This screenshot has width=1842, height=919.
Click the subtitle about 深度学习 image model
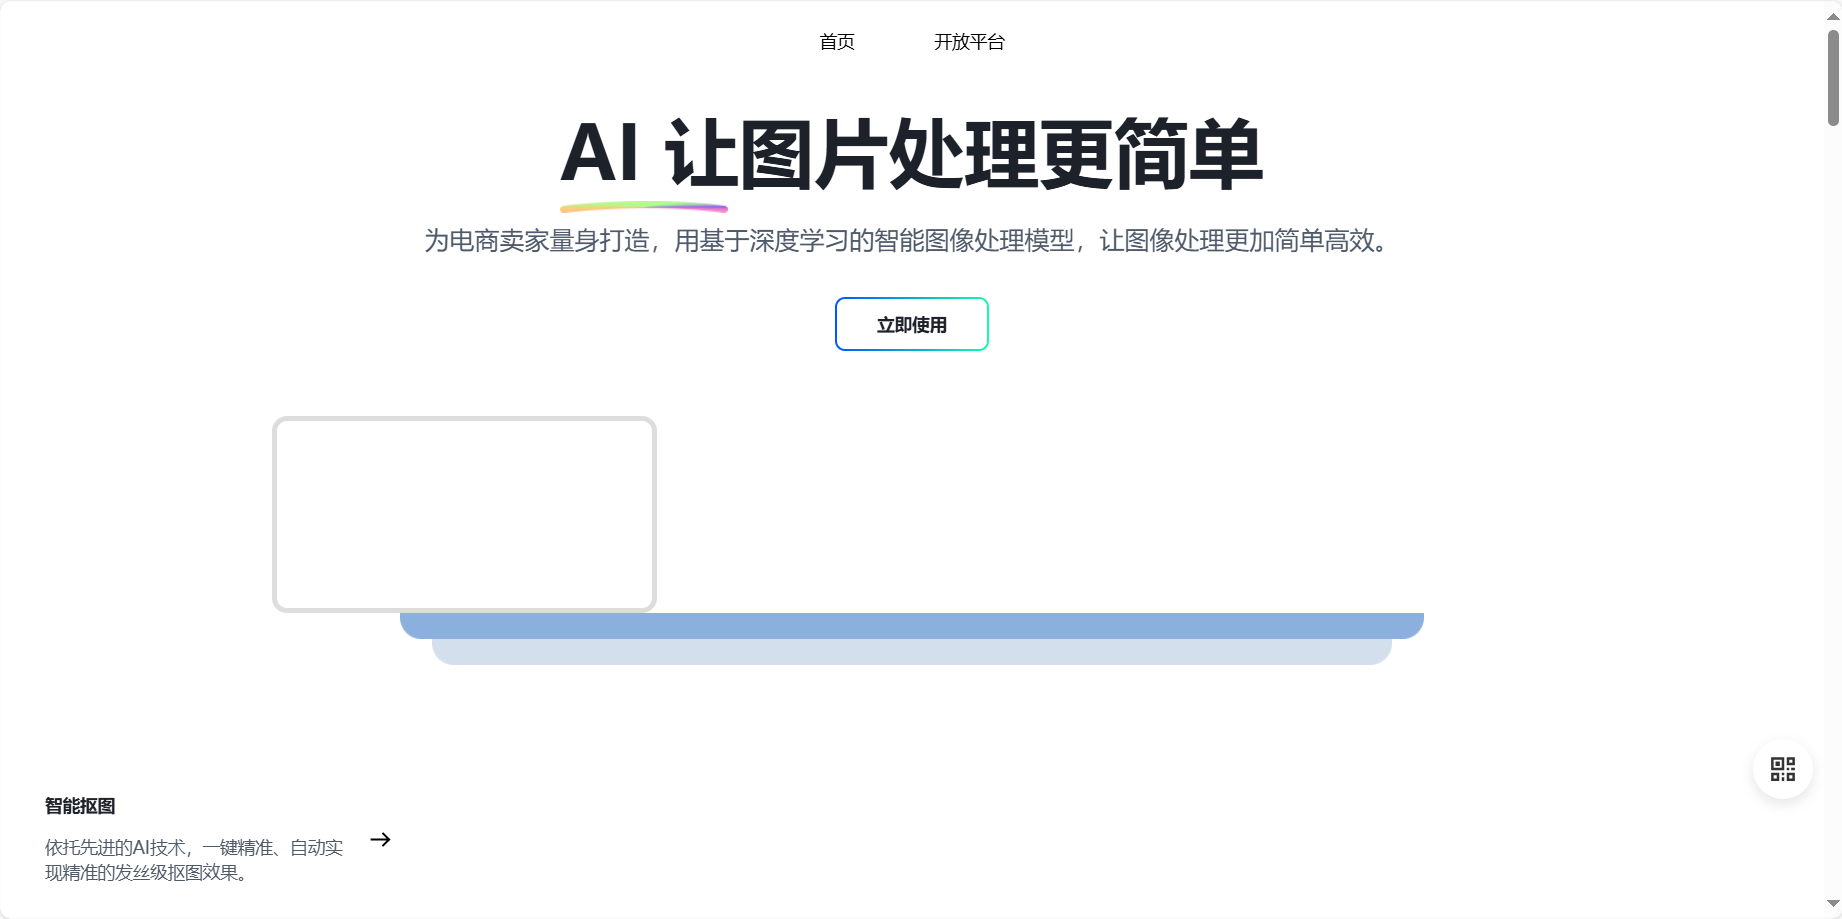coord(906,241)
